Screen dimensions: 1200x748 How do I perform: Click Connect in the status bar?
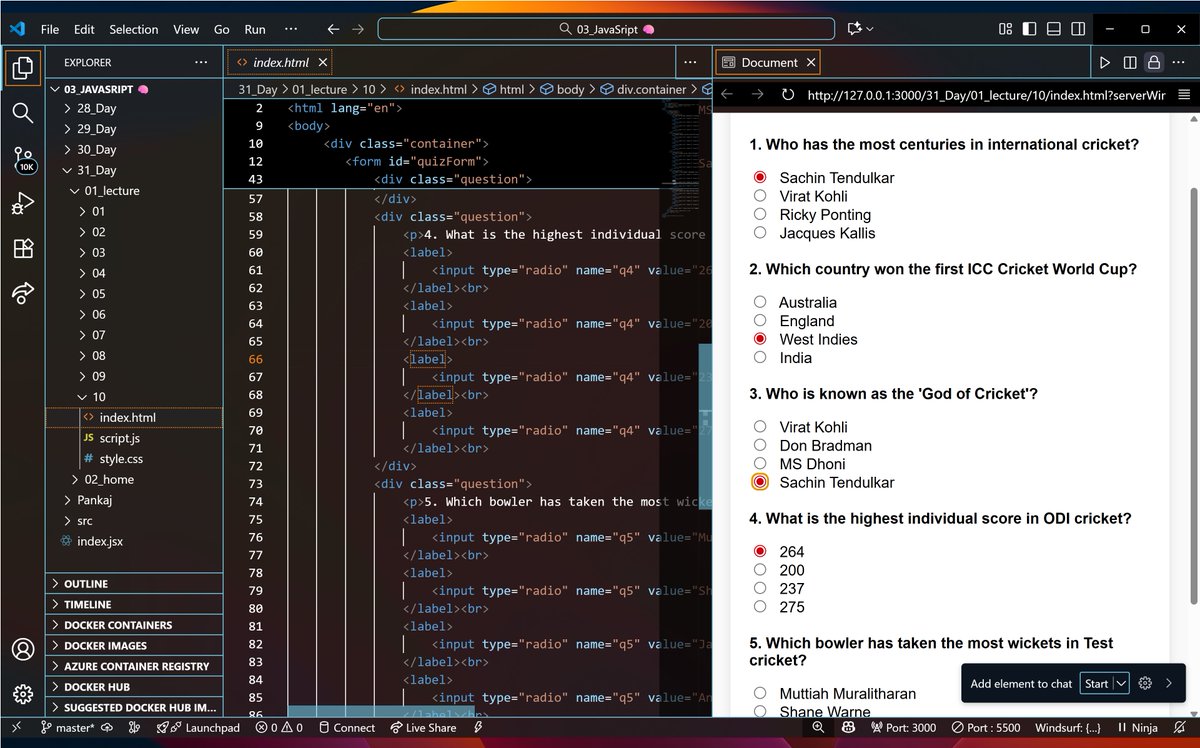pos(346,727)
